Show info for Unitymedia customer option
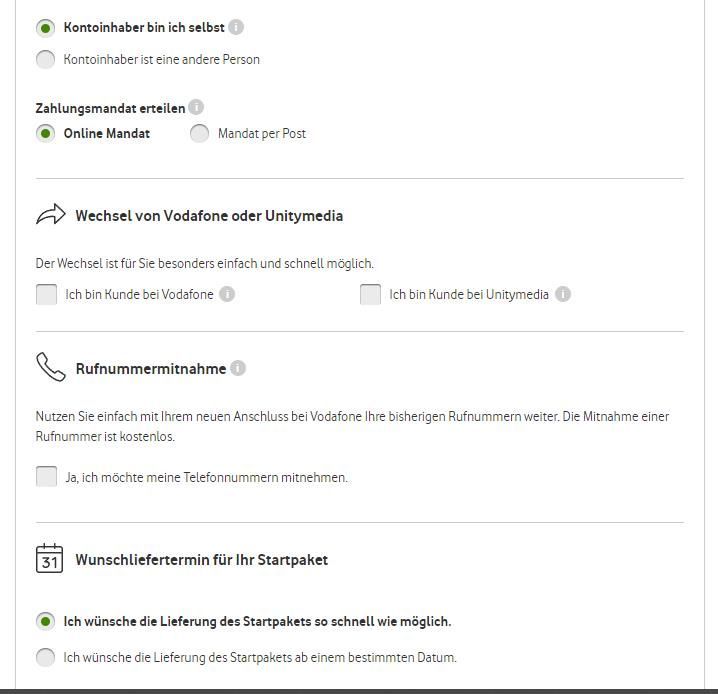Image resolution: width=718 pixels, height=694 pixels. coord(563,294)
